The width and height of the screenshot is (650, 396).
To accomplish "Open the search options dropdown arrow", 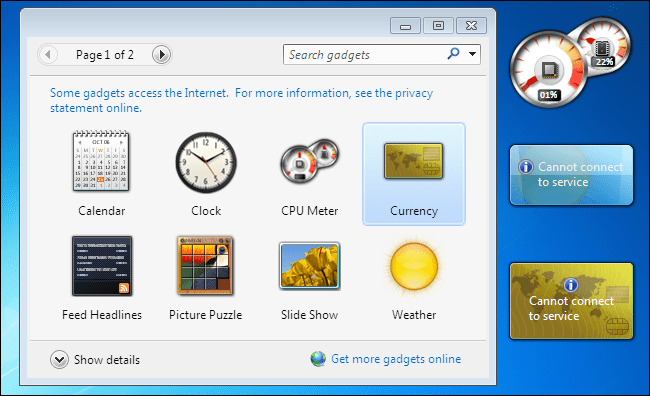I will 472,54.
